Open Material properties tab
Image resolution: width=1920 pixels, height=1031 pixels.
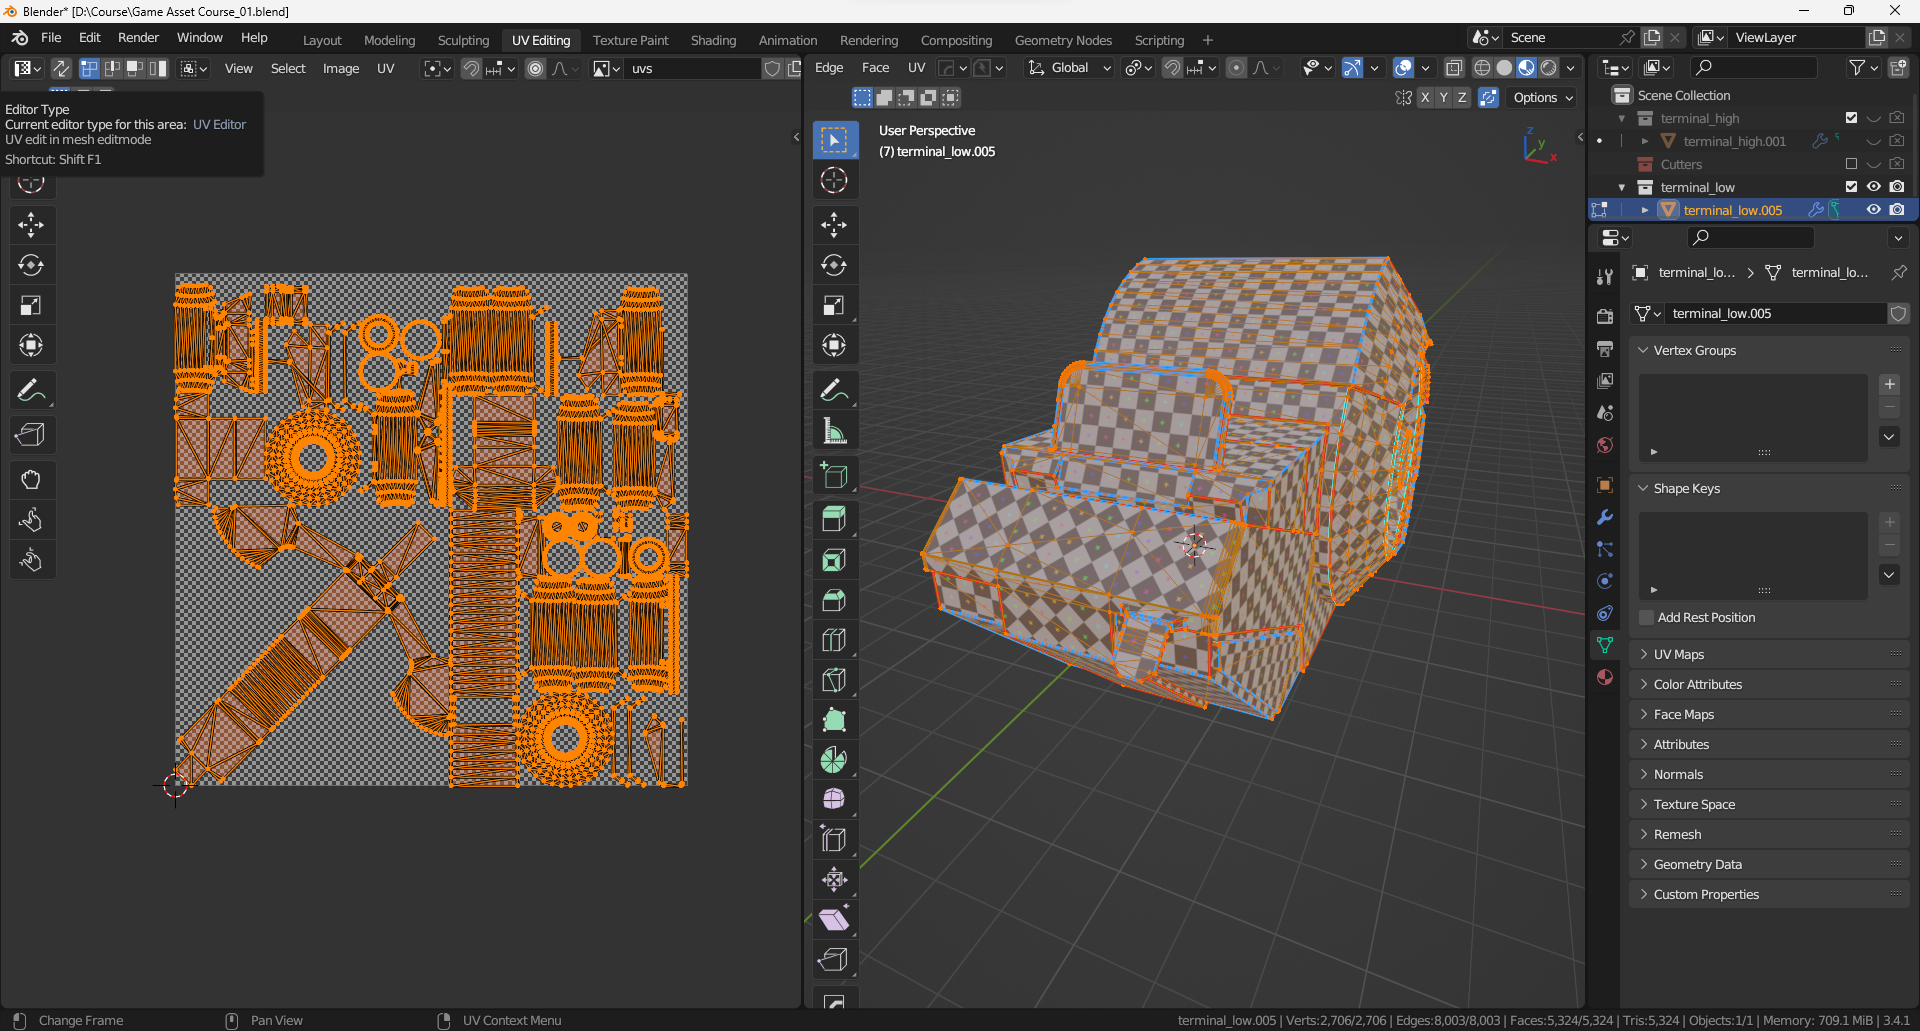[x=1605, y=677]
